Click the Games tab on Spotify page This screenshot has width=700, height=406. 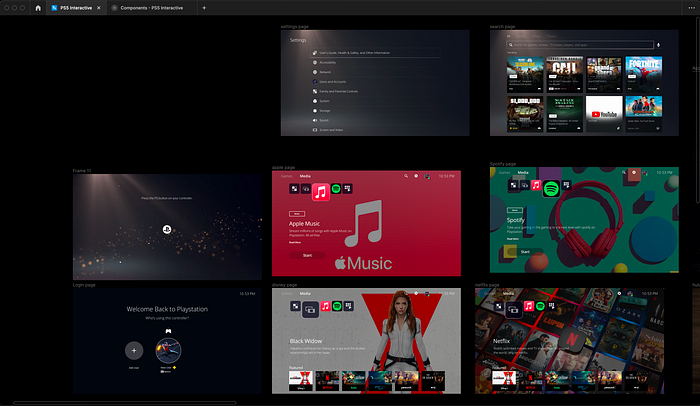[504, 172]
